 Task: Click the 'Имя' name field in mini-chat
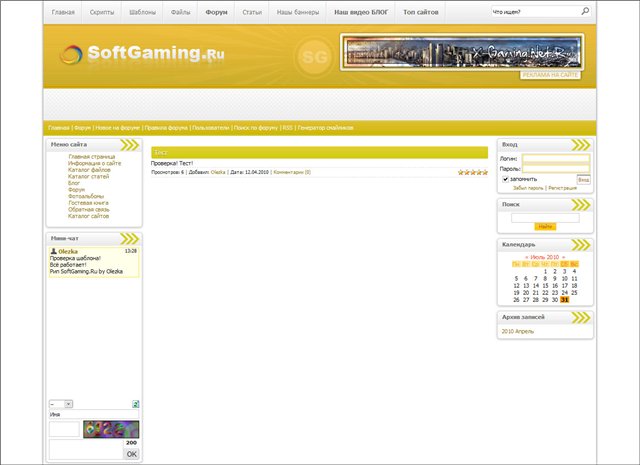pyautogui.click(x=94, y=414)
